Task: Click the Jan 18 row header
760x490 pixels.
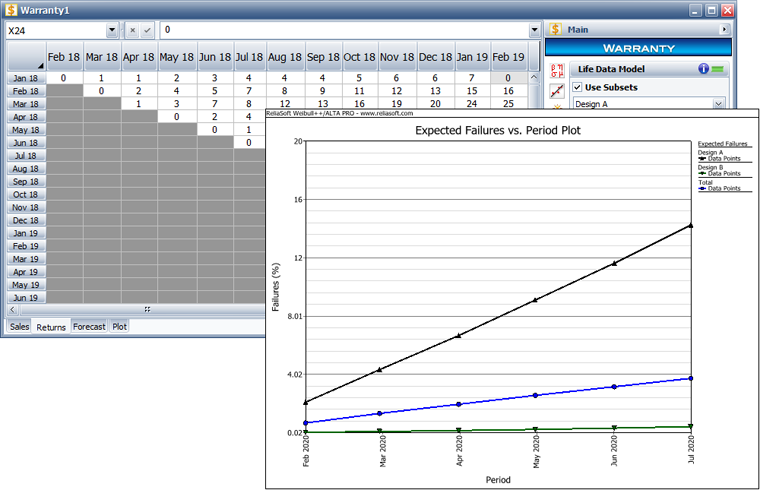Action: coord(26,78)
